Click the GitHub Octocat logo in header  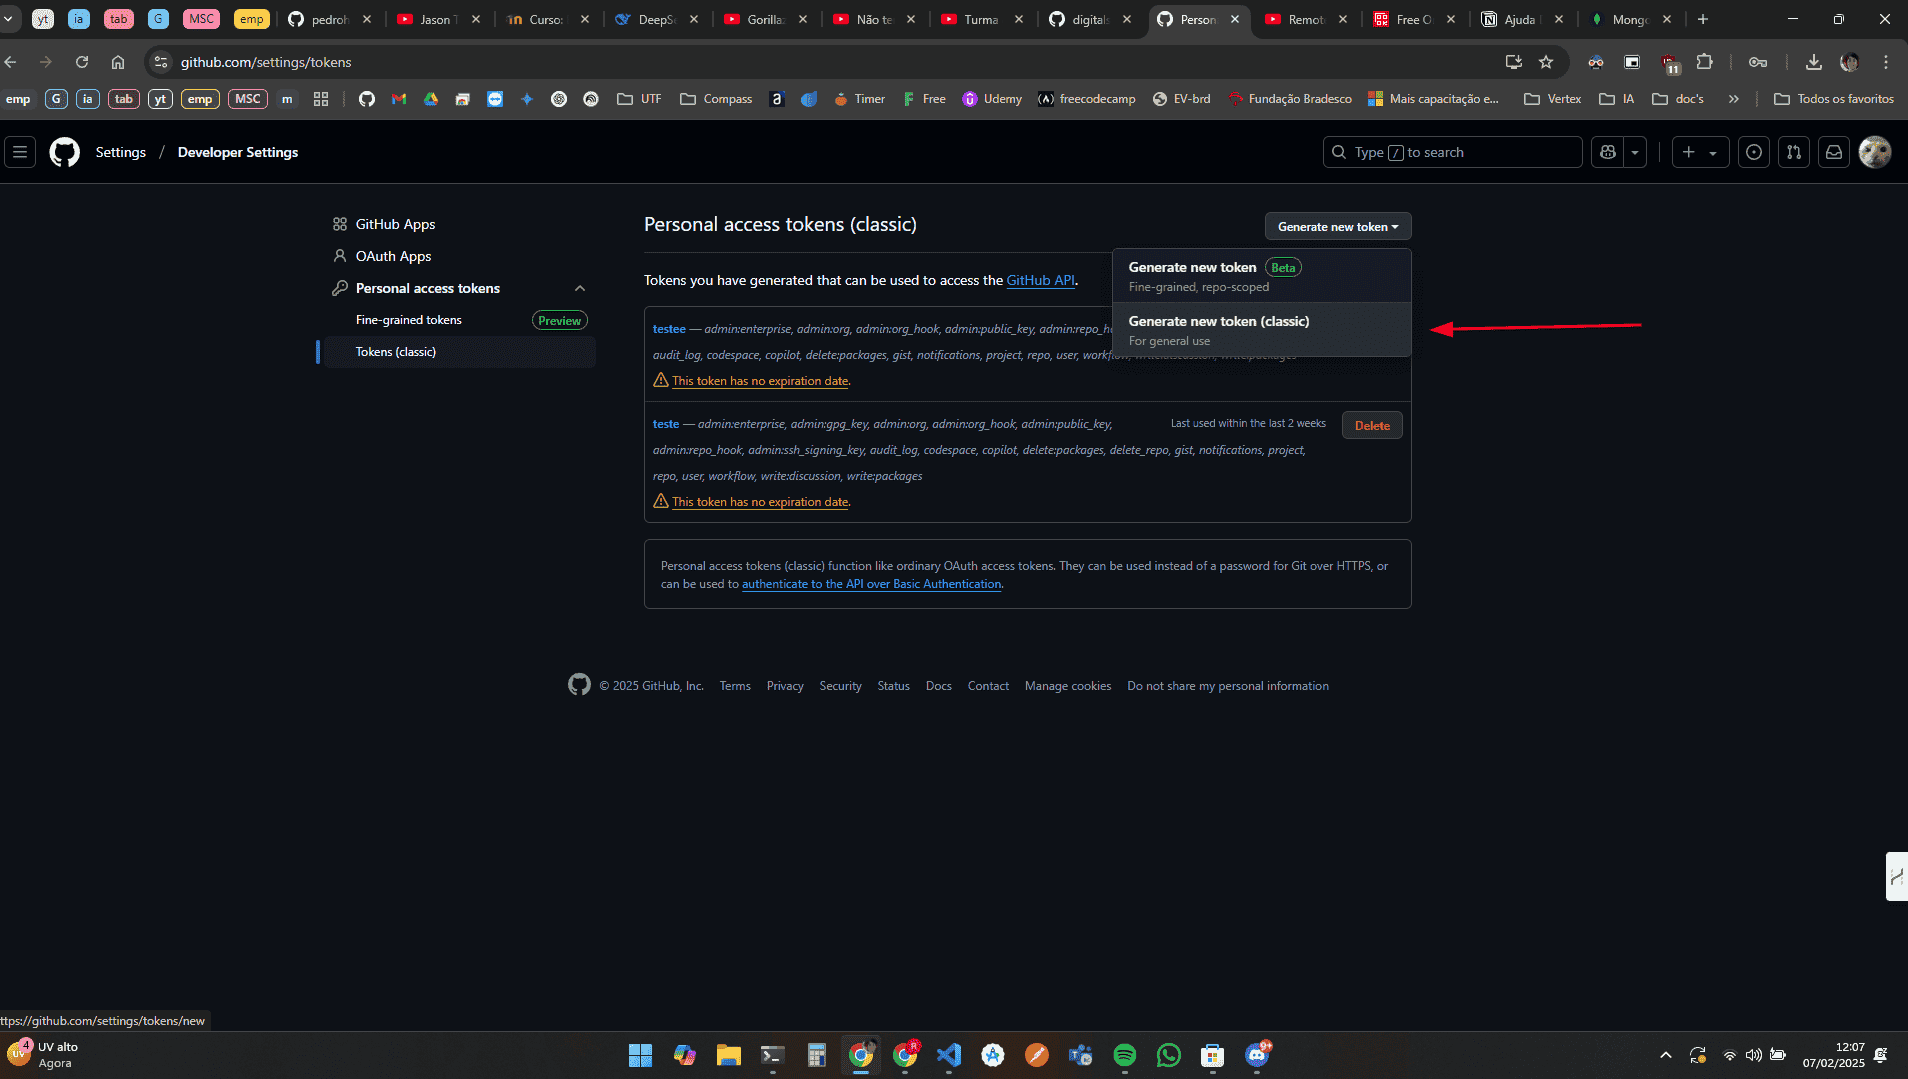pos(65,152)
